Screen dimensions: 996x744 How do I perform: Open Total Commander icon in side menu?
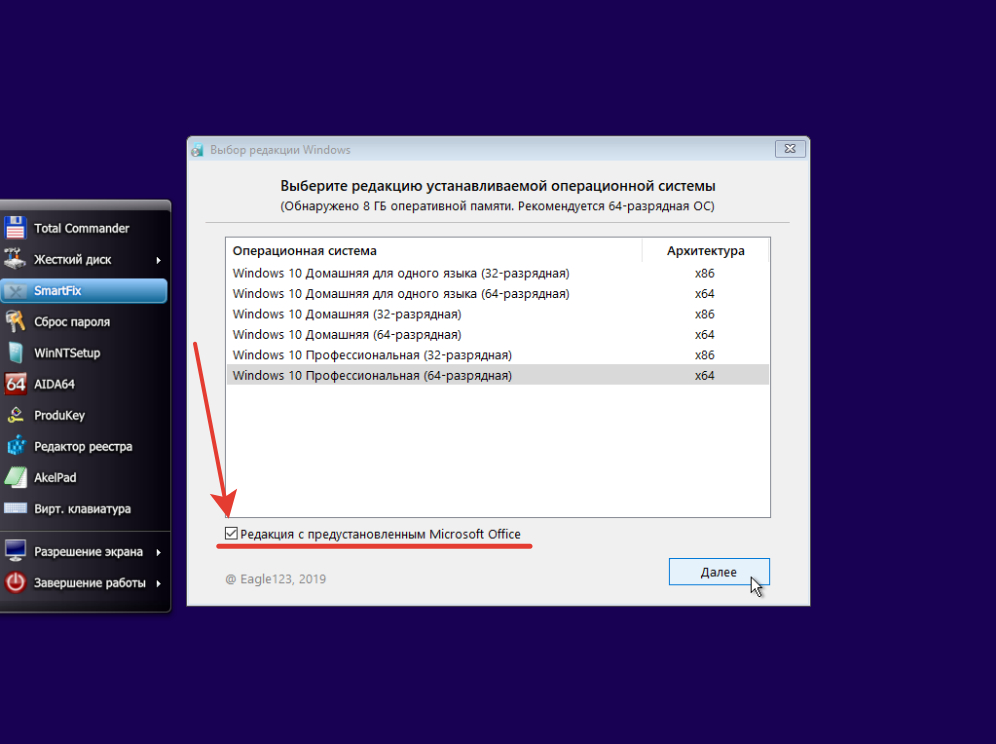coord(15,228)
